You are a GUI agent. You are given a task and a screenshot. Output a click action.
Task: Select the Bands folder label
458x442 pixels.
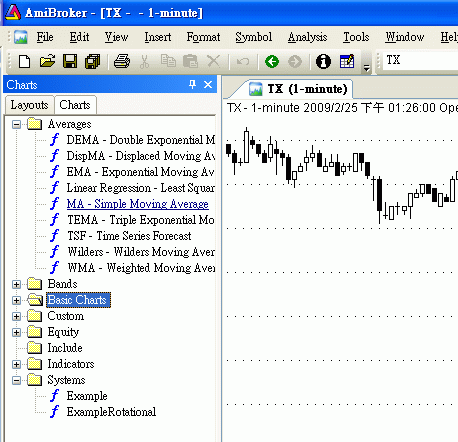tap(62, 284)
